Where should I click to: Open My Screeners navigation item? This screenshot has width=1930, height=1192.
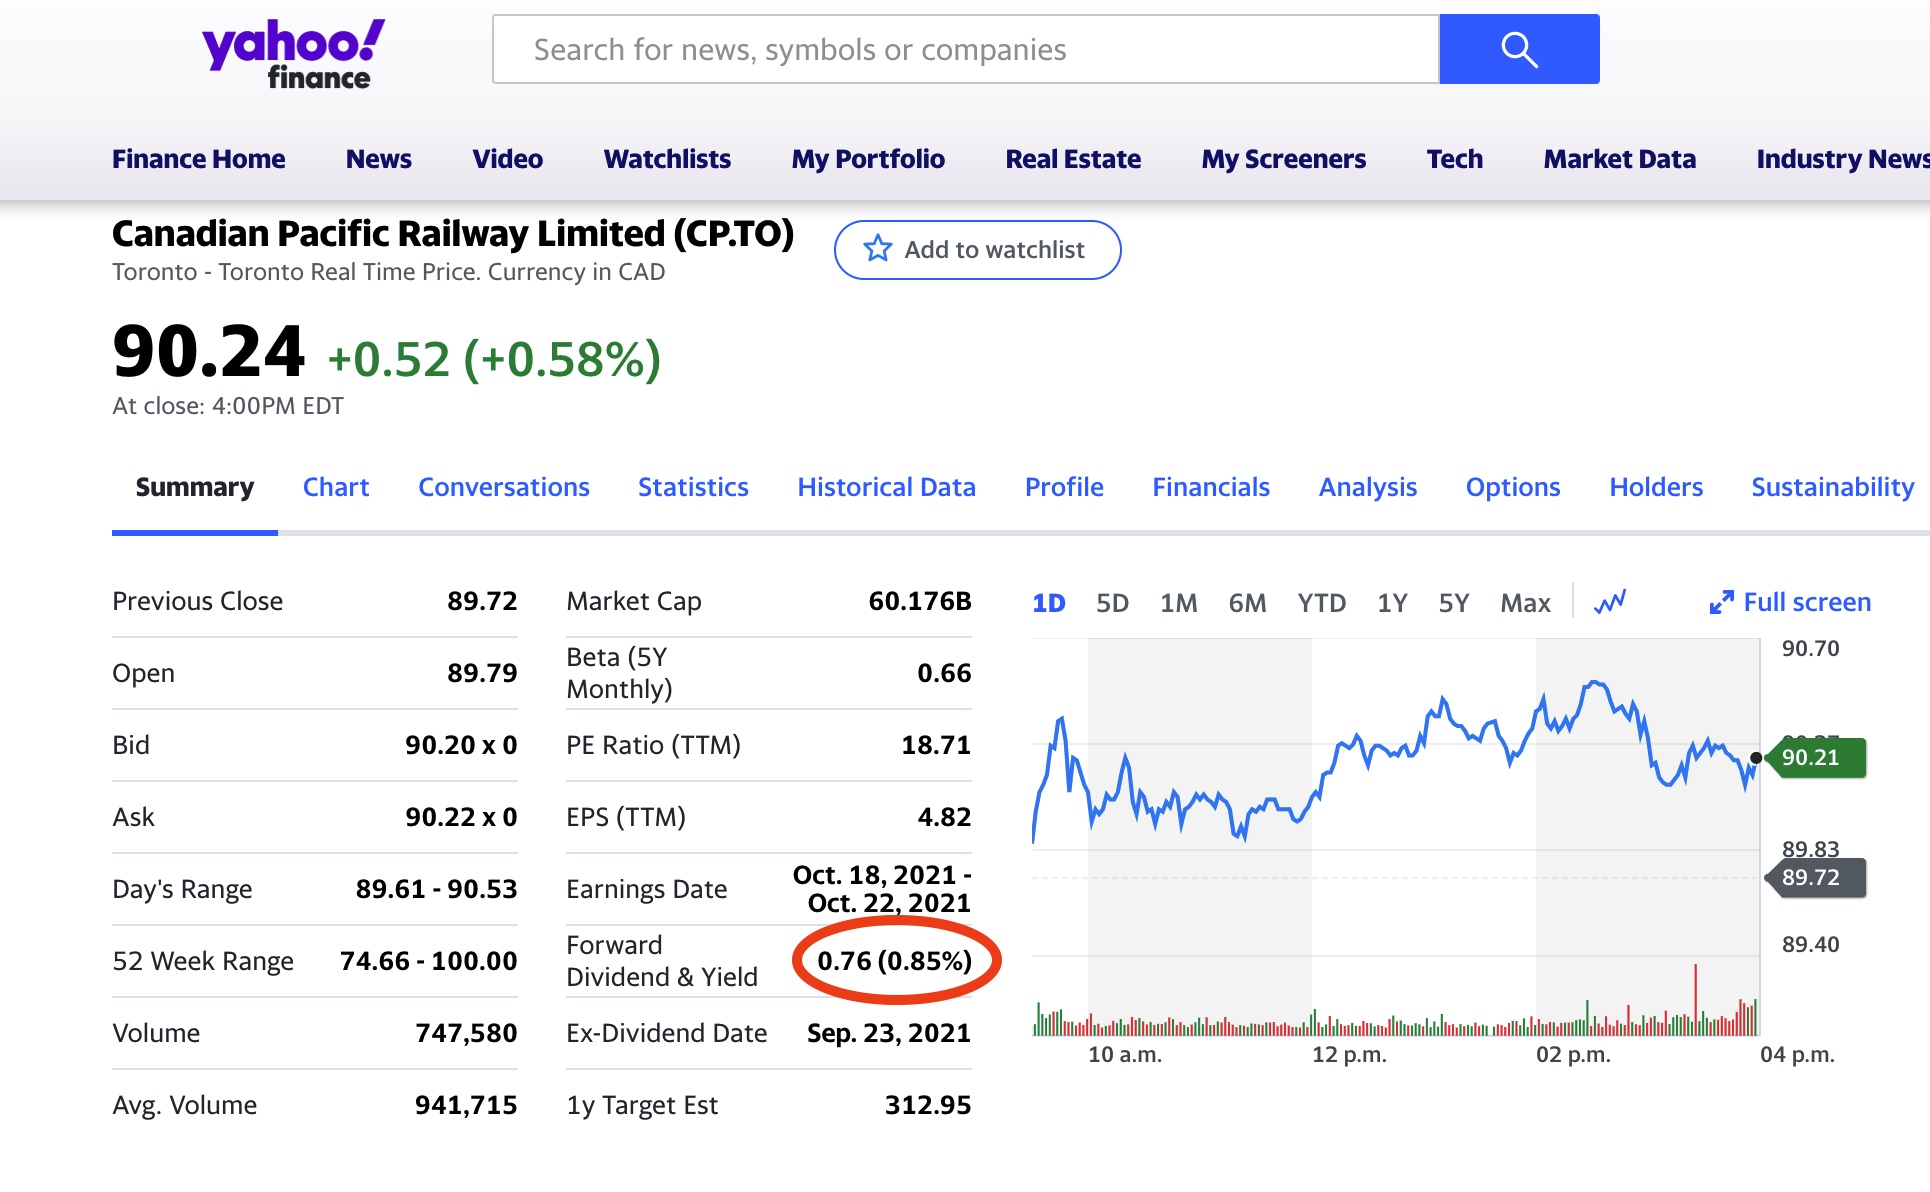[x=1283, y=159]
